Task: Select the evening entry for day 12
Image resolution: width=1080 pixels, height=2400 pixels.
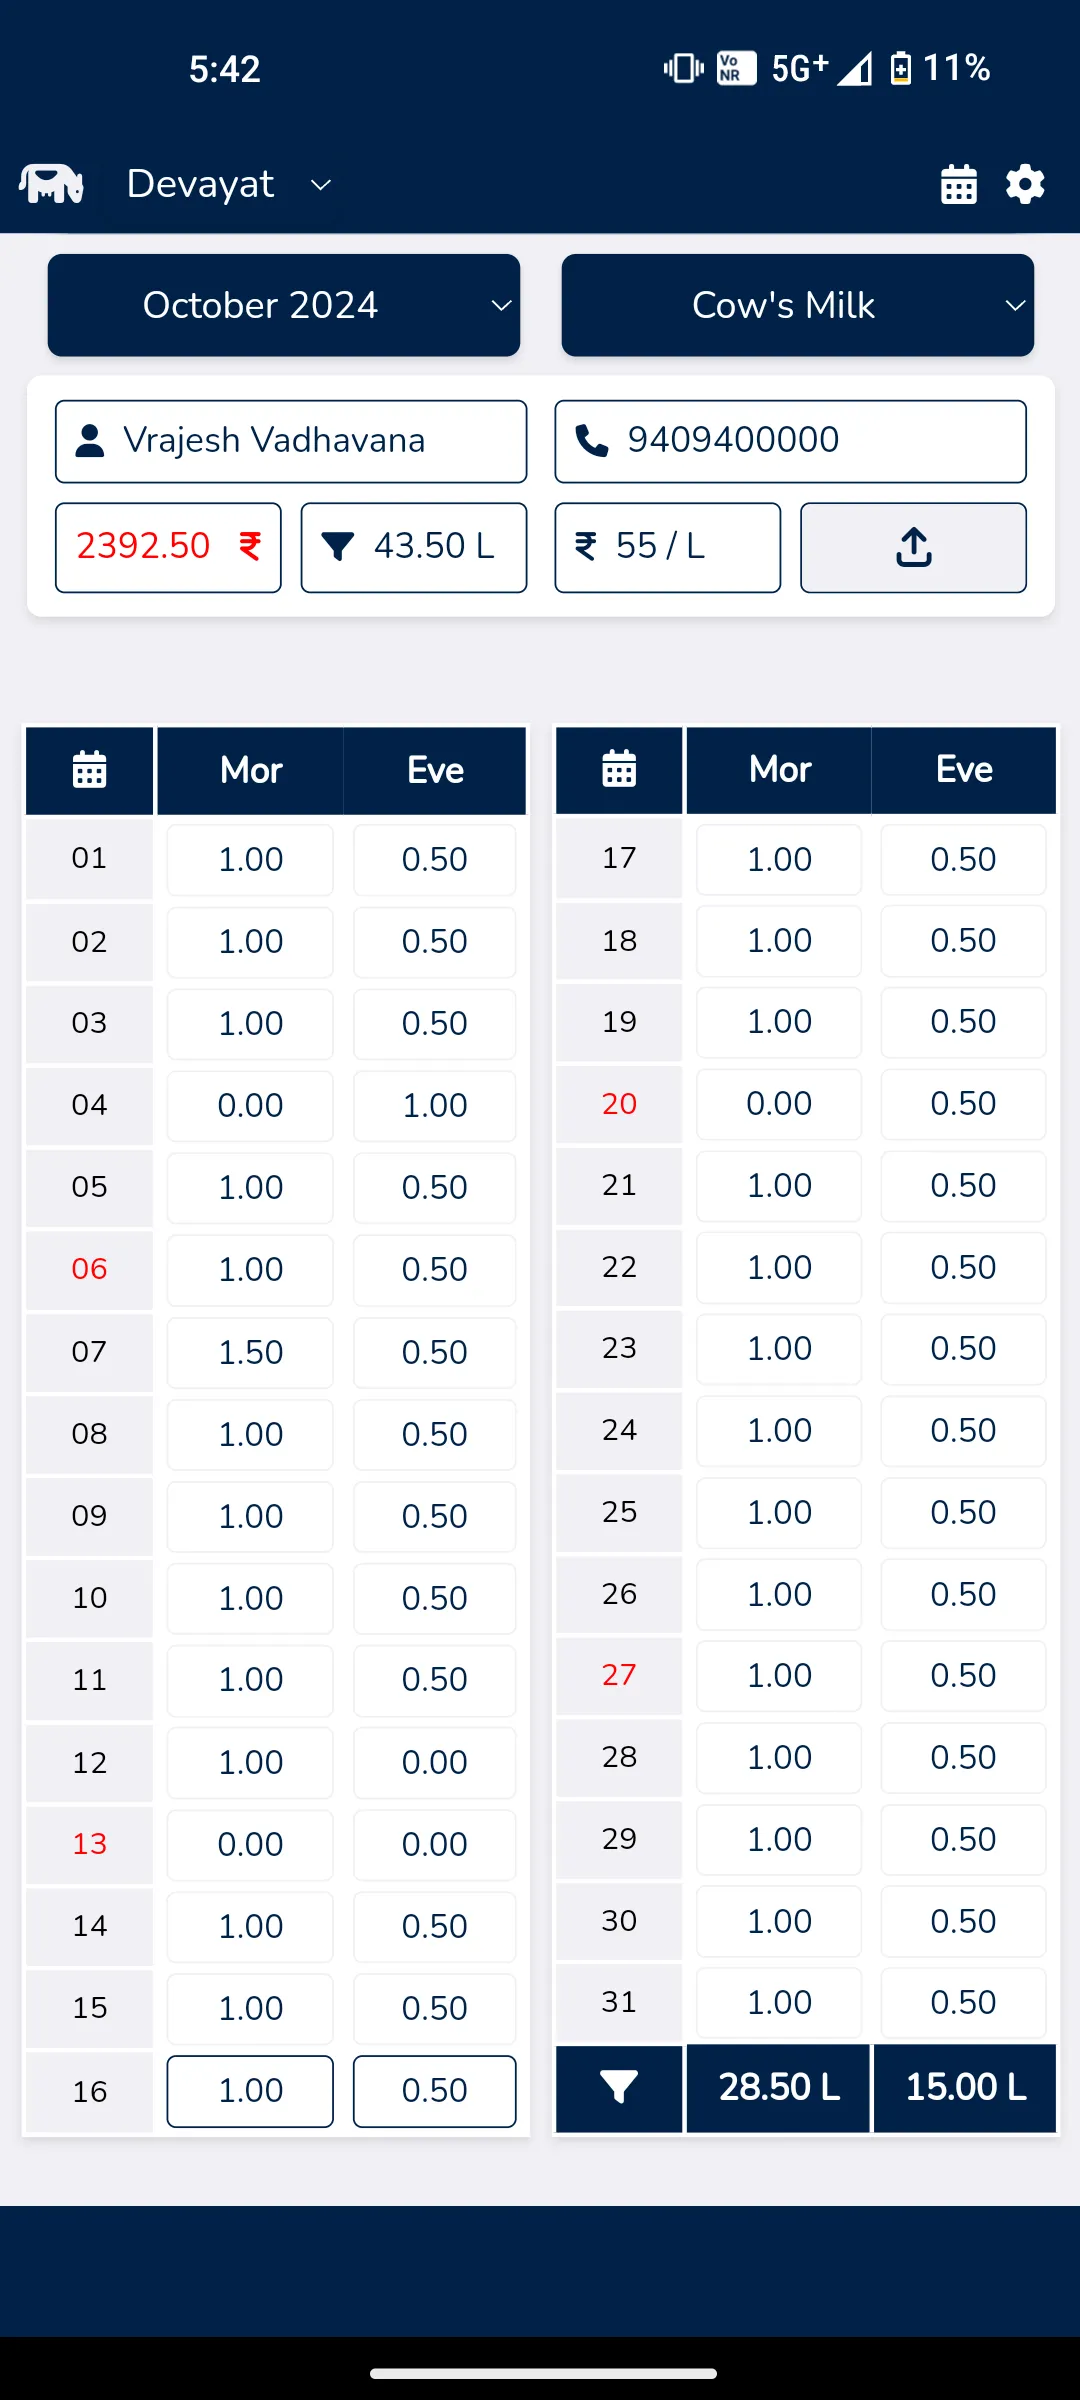Action: click(435, 1763)
